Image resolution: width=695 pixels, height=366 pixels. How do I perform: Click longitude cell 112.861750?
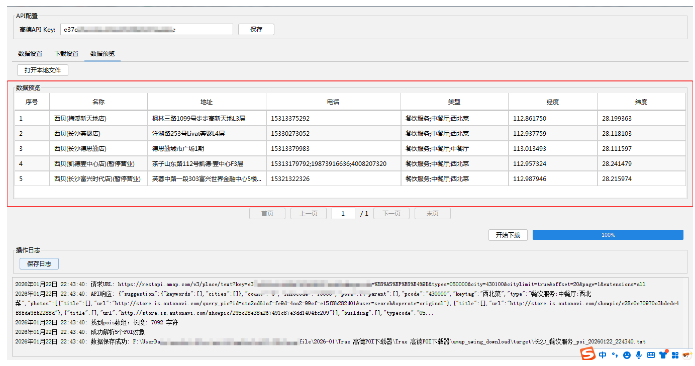coord(553,118)
